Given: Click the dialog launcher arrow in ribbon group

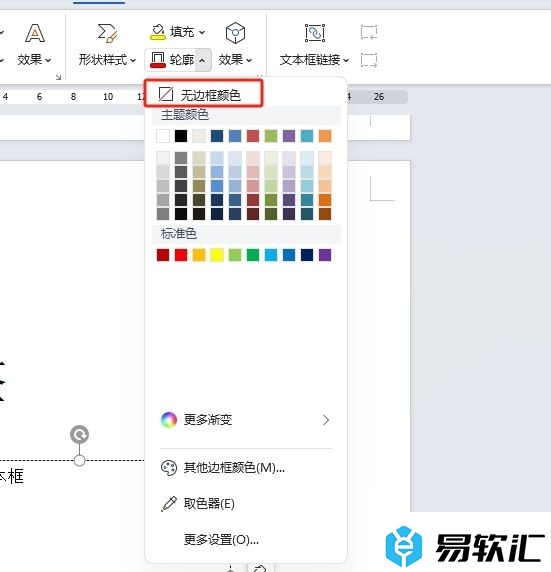Looking at the screenshot, I should point(58,77).
